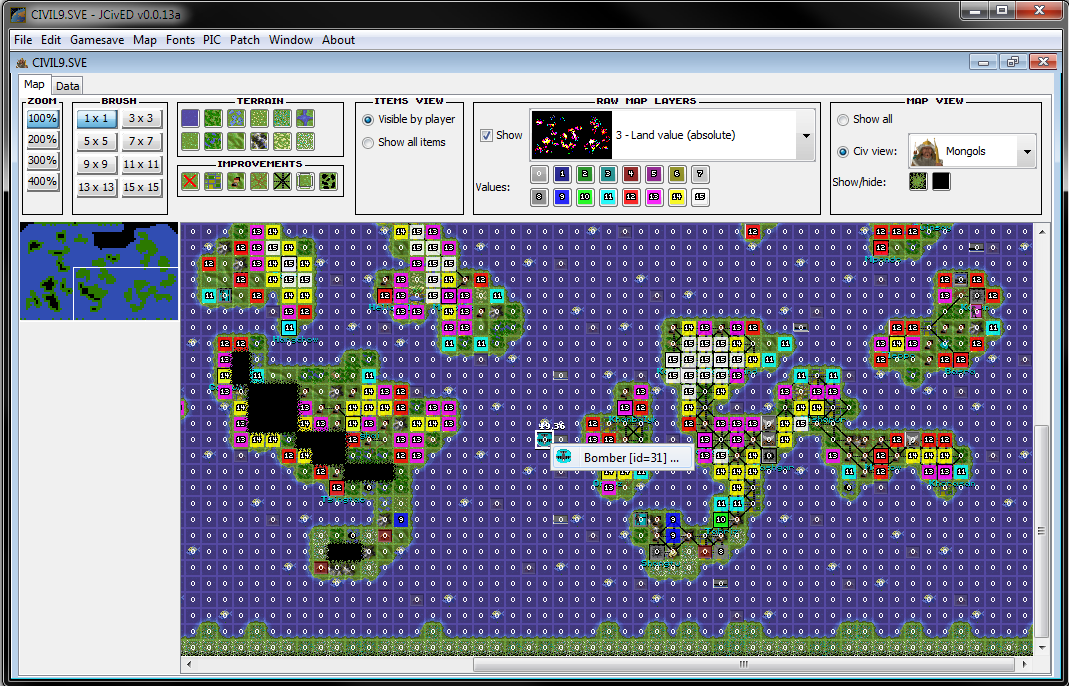Open the Edit menu
Image resolution: width=1069 pixels, height=686 pixels.
coord(51,40)
